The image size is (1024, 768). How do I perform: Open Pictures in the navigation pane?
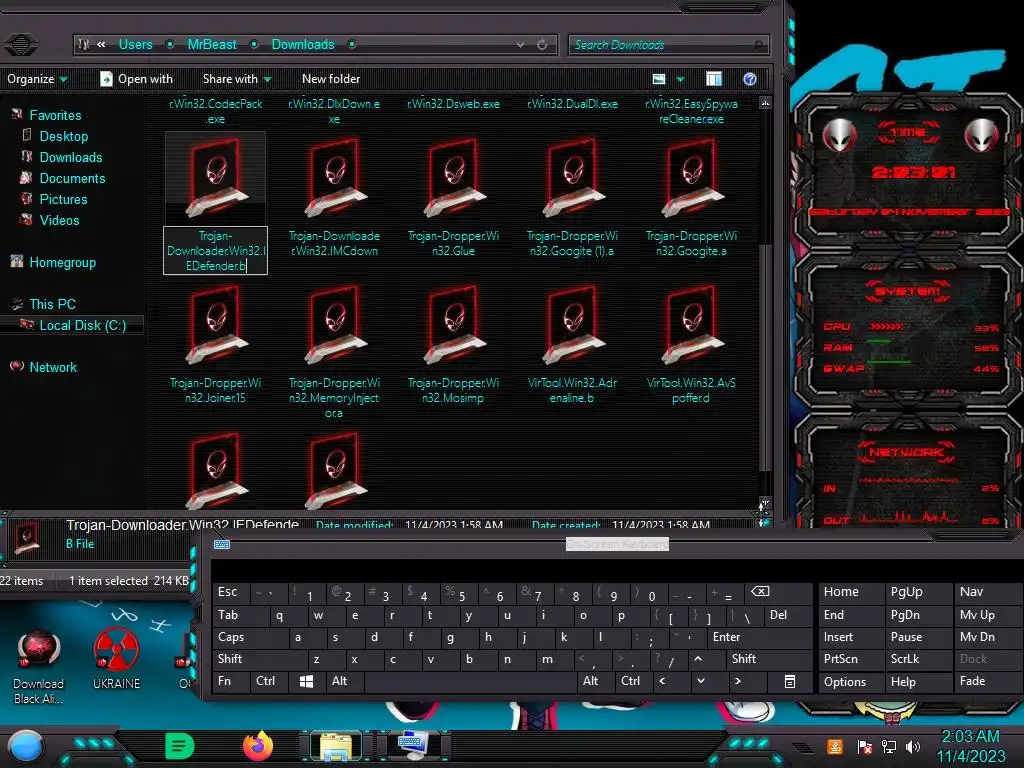[x=63, y=199]
